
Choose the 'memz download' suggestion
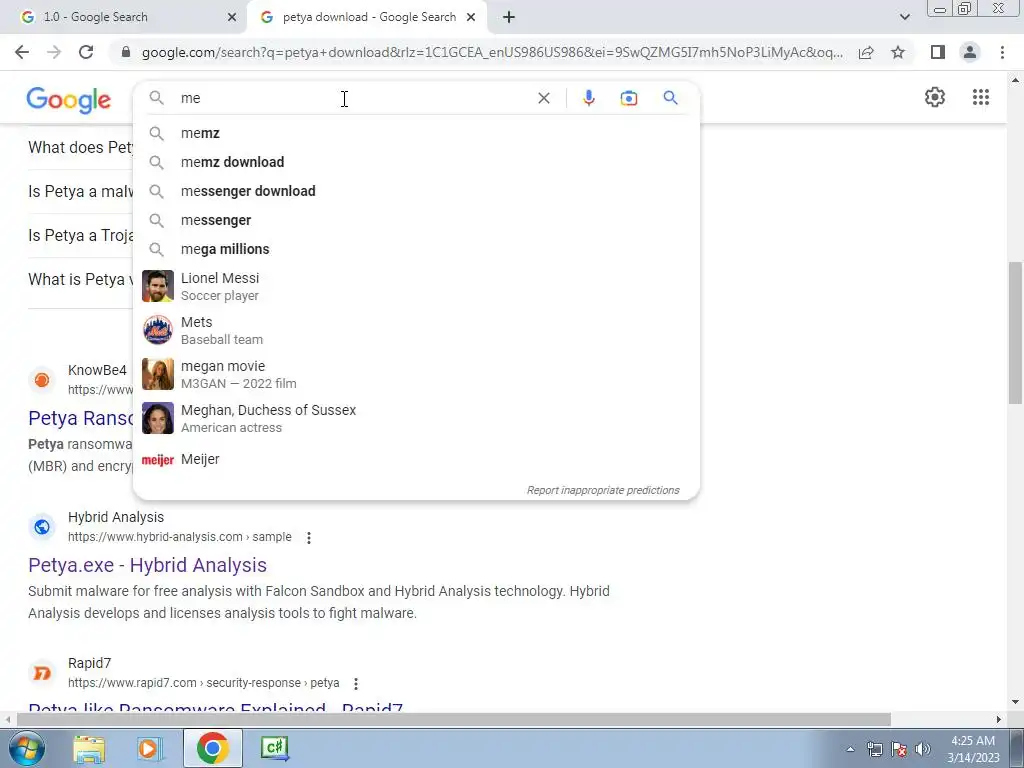416,162
